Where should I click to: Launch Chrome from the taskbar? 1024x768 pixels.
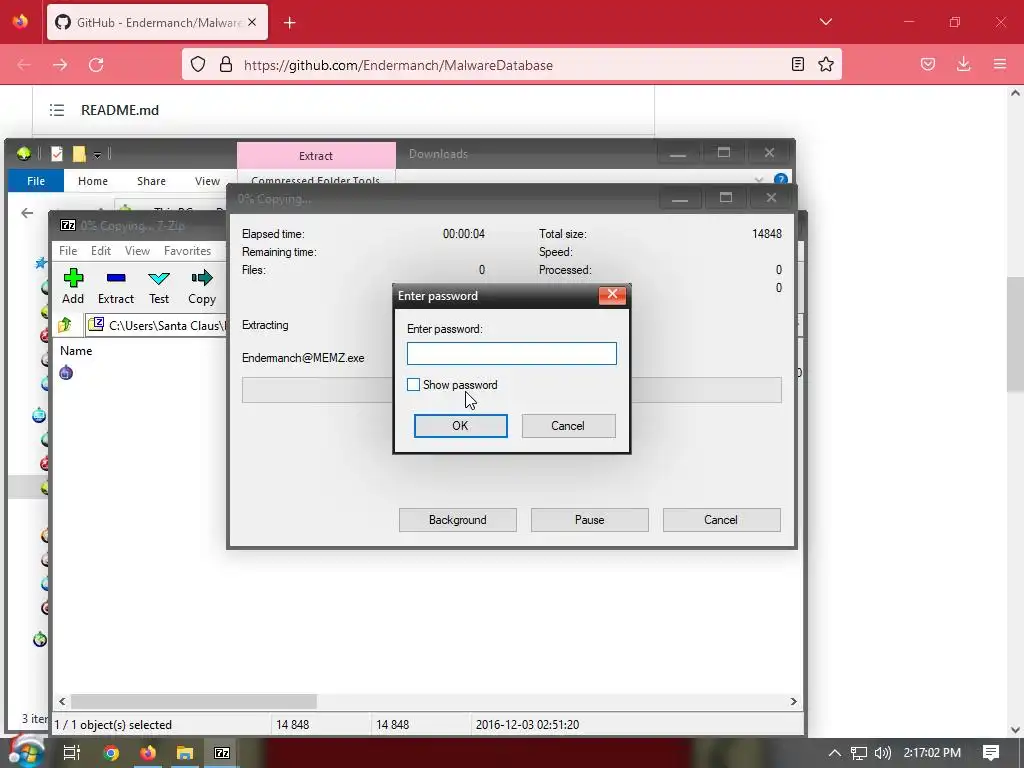tap(111, 753)
